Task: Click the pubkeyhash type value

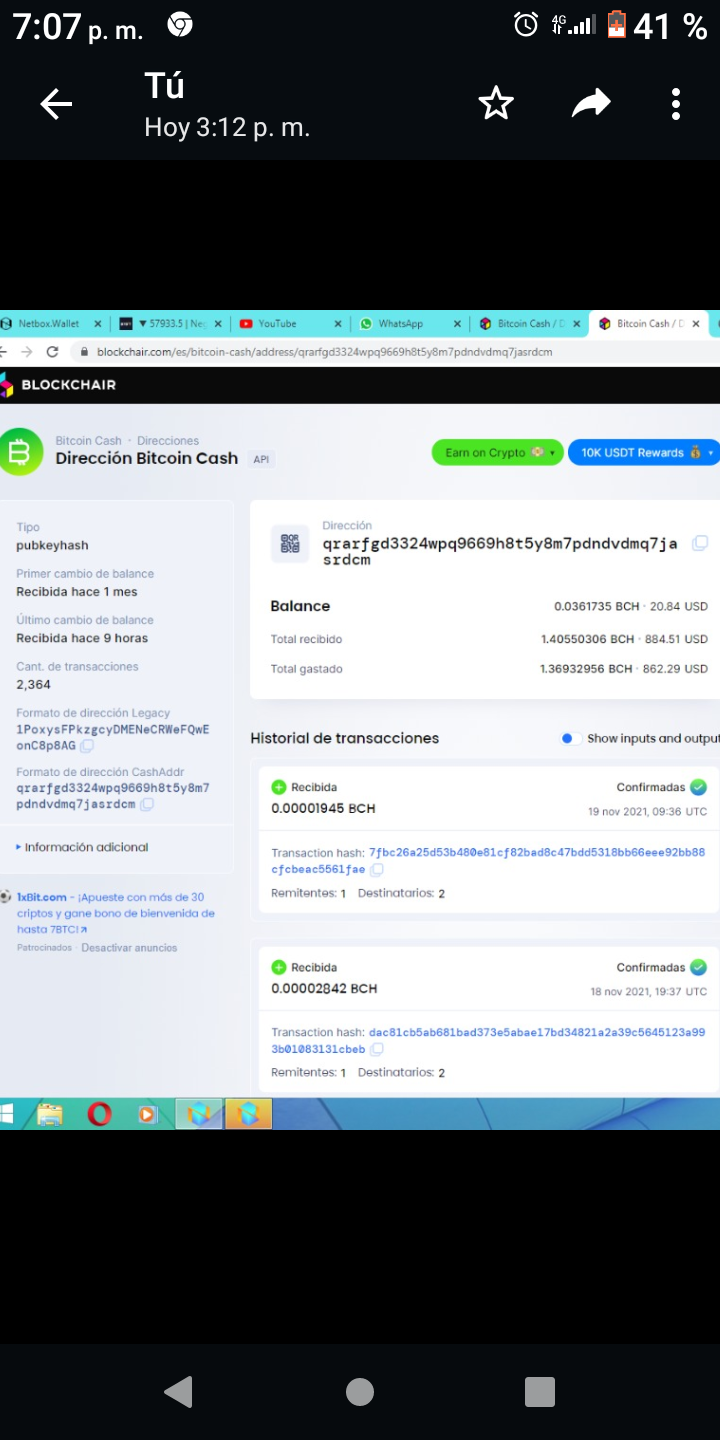Action: [x=52, y=546]
